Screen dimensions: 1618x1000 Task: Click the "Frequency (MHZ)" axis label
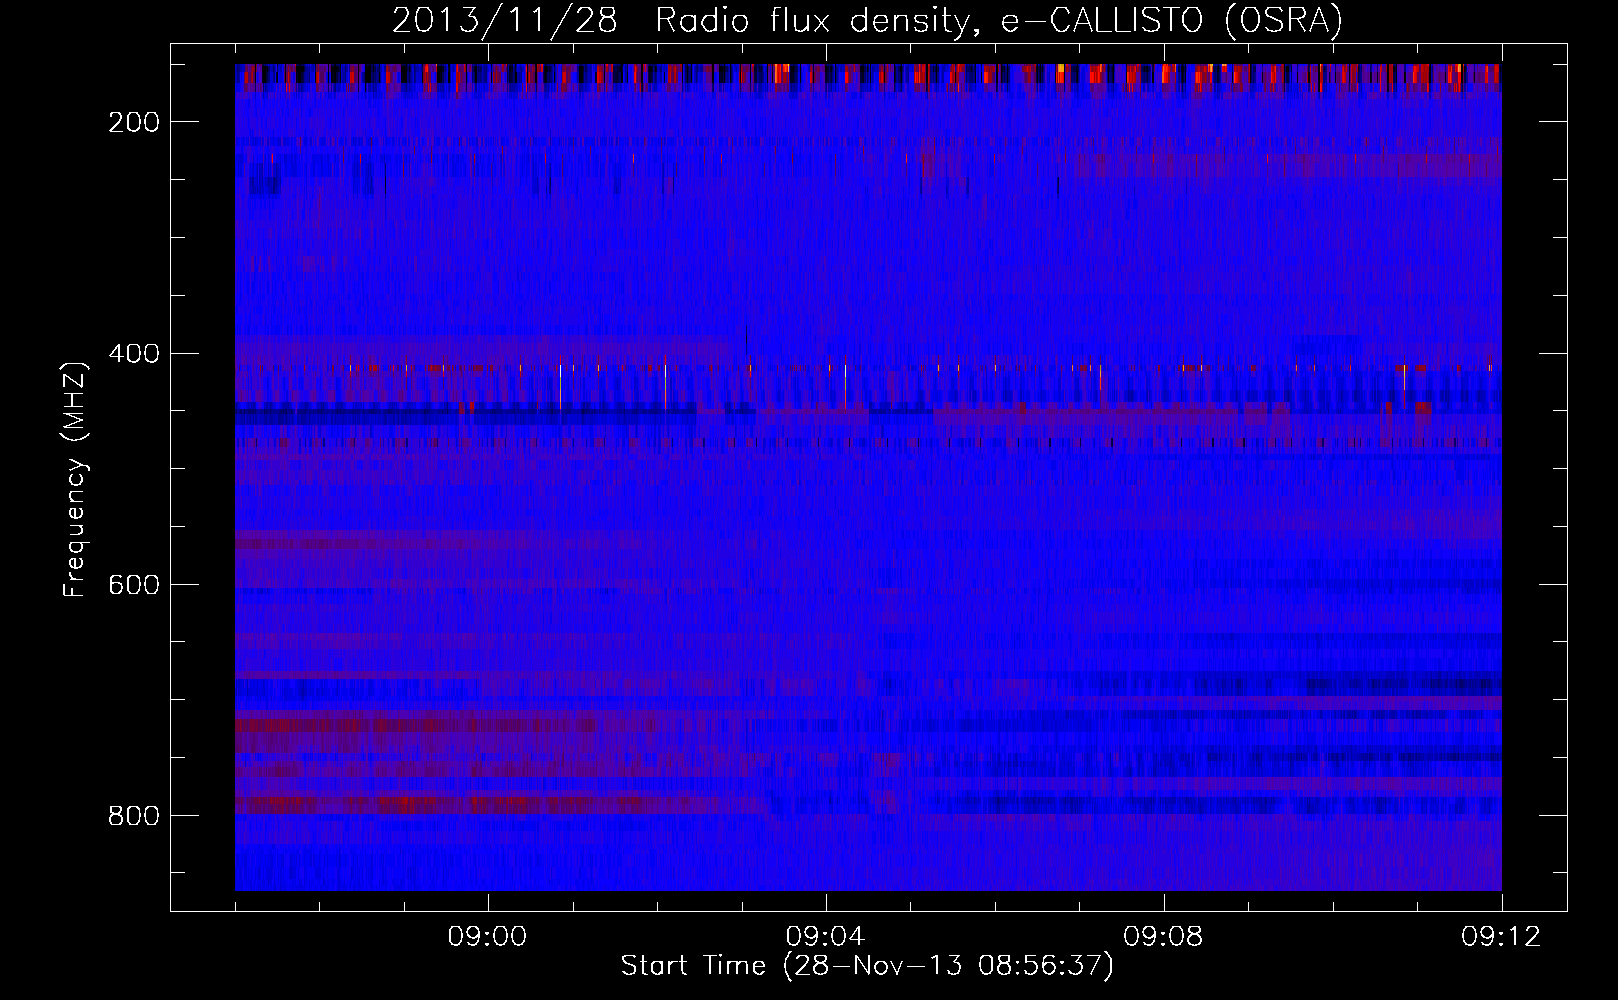pos(75,479)
